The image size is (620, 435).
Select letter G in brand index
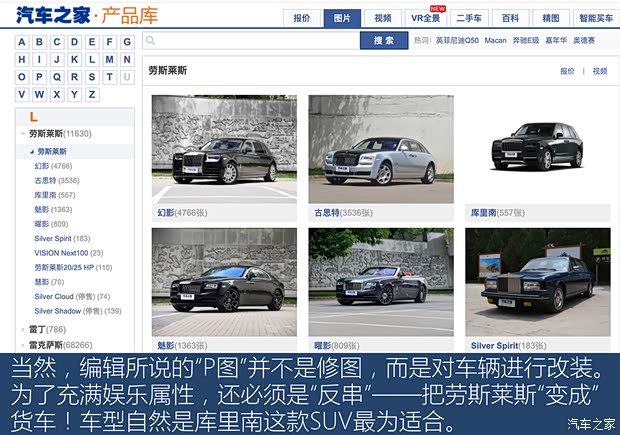coord(127,42)
